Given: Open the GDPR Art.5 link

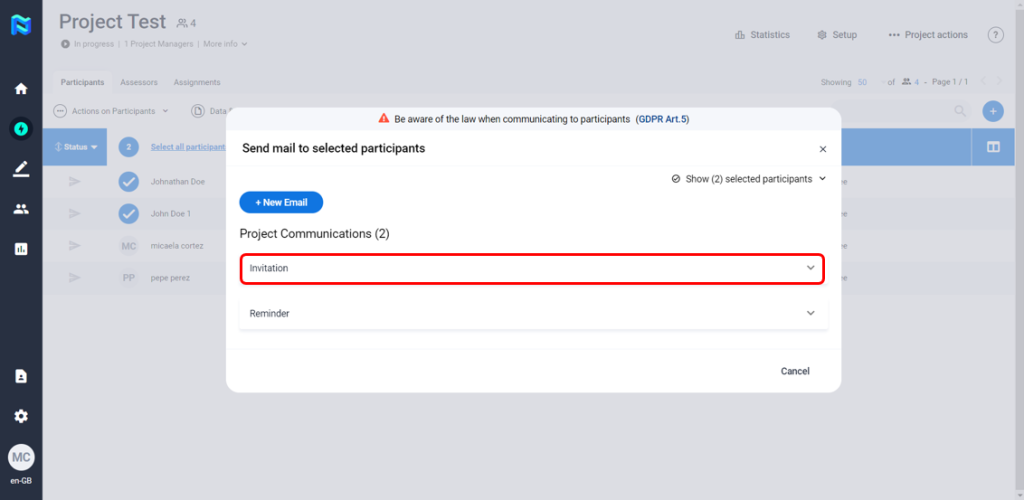Looking at the screenshot, I should click(x=662, y=118).
